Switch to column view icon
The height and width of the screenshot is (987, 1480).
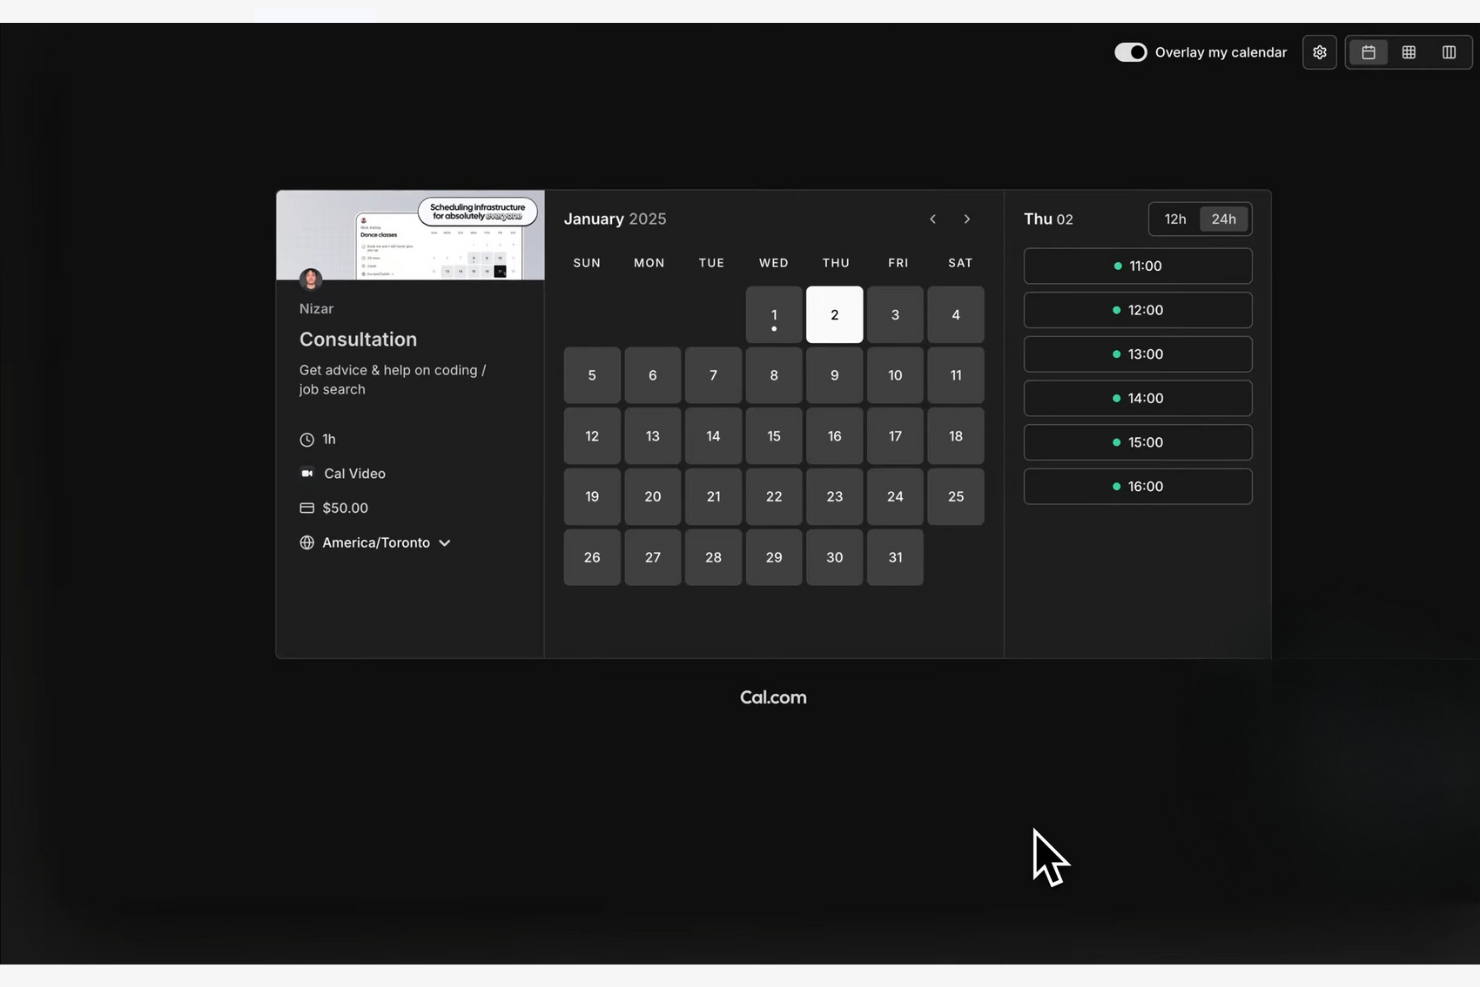[x=1448, y=52]
